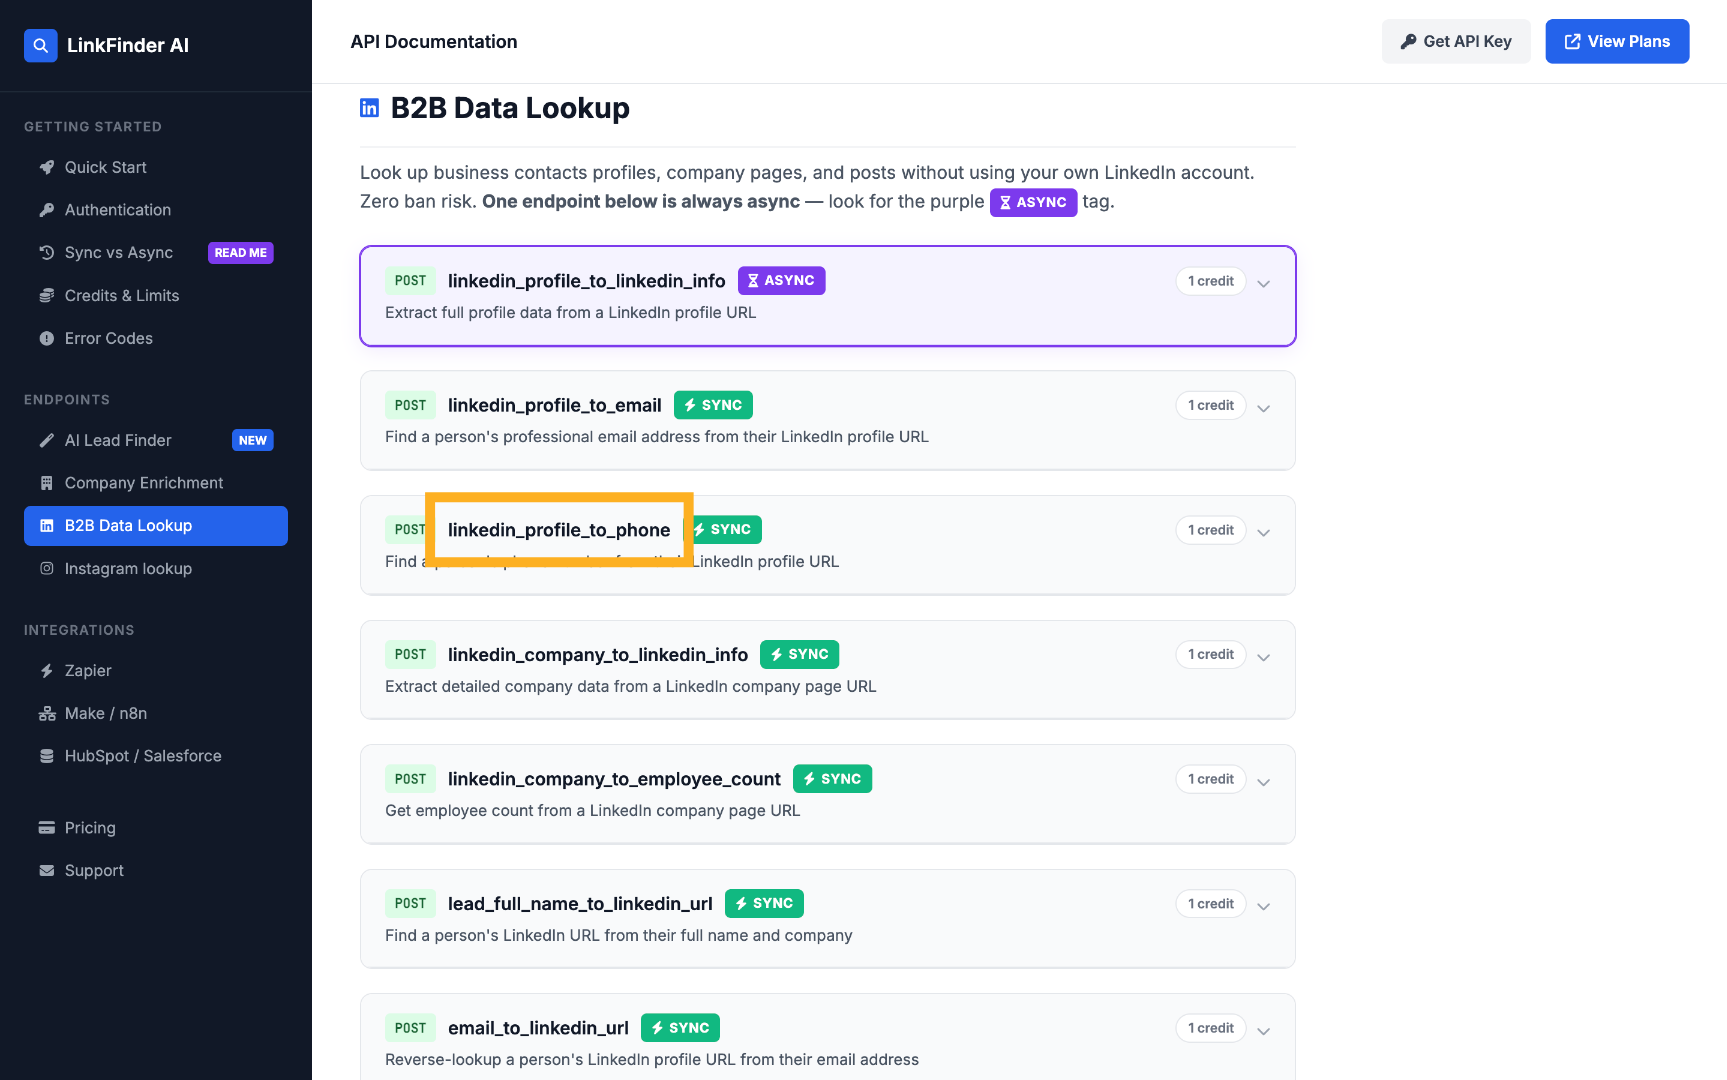Click 1 credit badge on linkedin_profile_to_linkedin_info
The height and width of the screenshot is (1080, 1727).
click(x=1211, y=281)
